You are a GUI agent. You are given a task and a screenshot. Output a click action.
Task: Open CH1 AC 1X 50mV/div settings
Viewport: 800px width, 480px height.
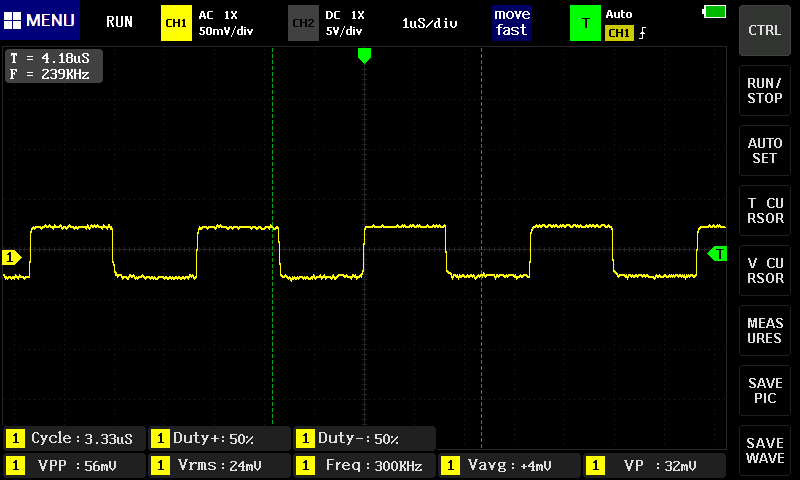(225, 23)
